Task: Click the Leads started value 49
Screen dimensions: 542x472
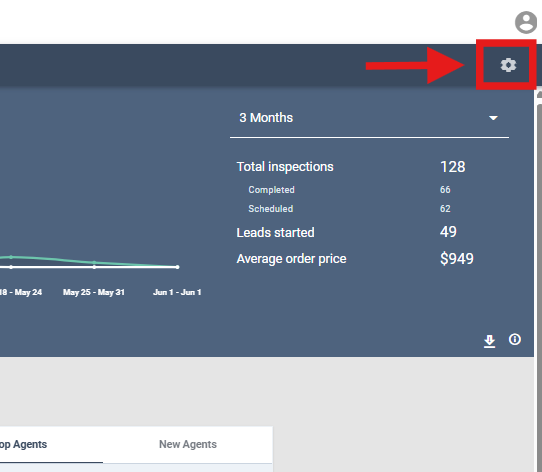Action: pos(448,232)
